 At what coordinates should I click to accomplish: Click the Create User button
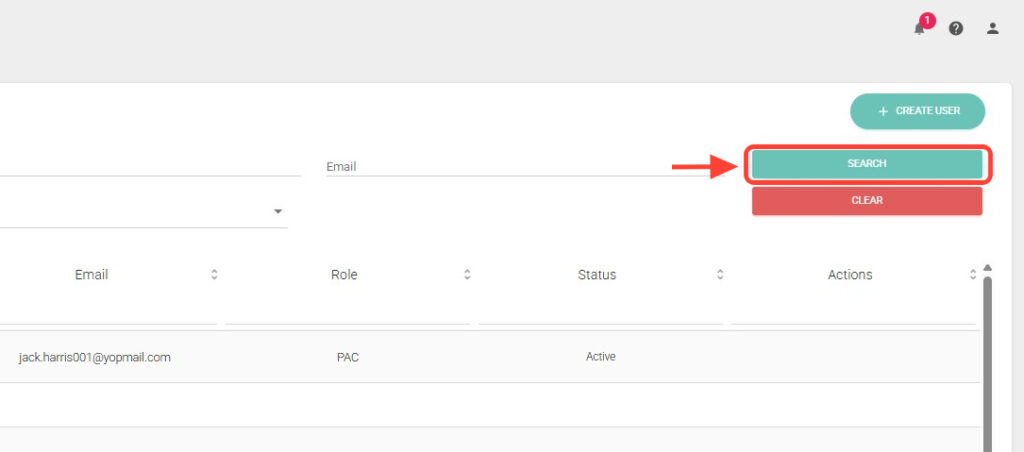coord(917,111)
